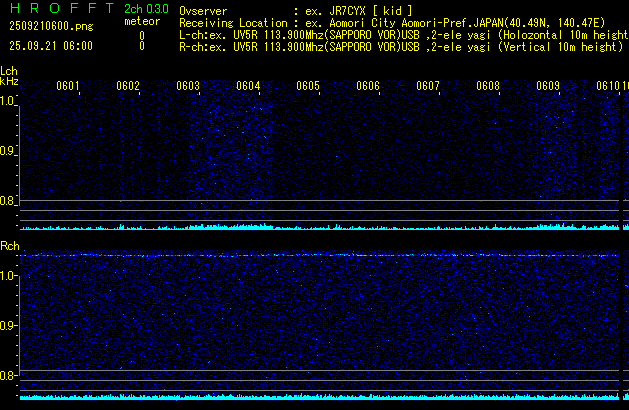Click the 0601 time marker
Image resolution: width=629 pixels, height=410 pixels.
[68, 87]
